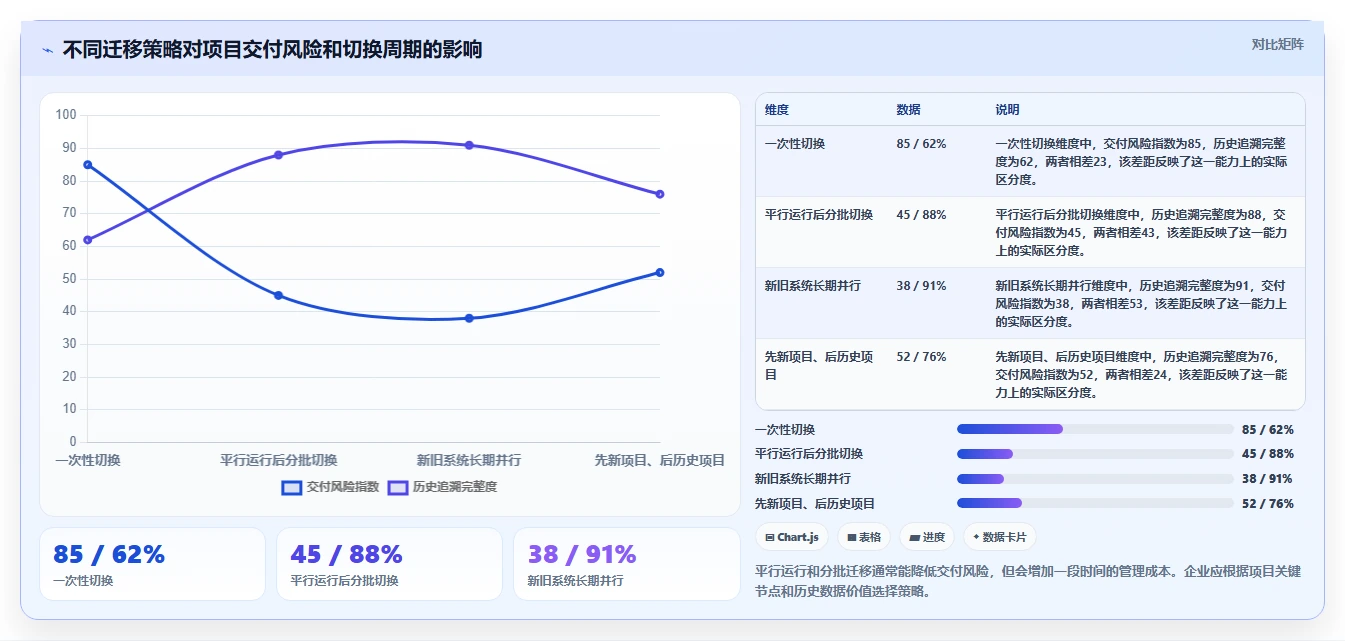
Task: Toggle the 交付风险指数 legend item
Action: [x=331, y=487]
